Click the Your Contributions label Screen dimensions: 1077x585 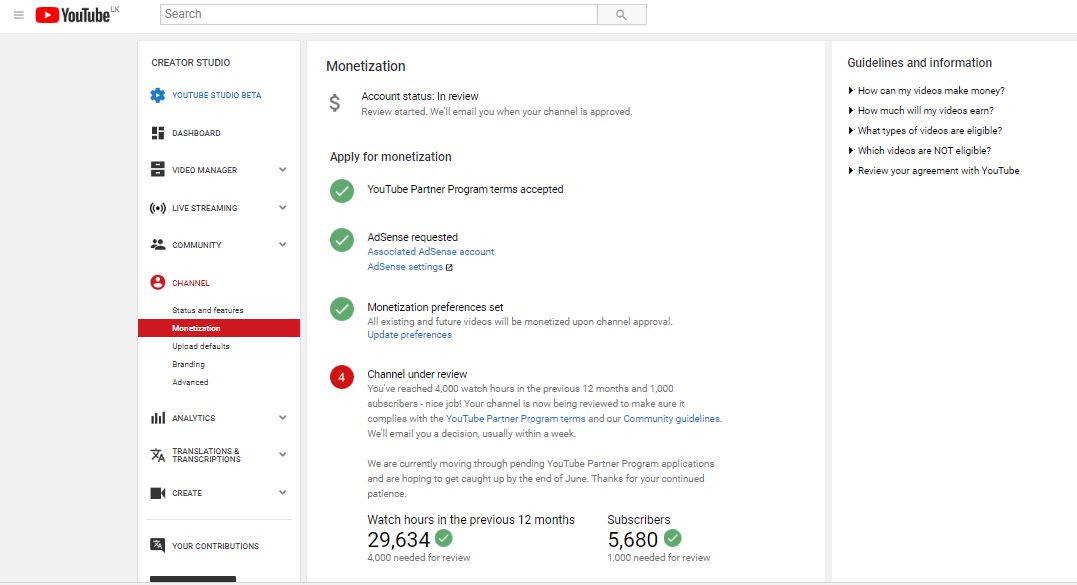215,546
